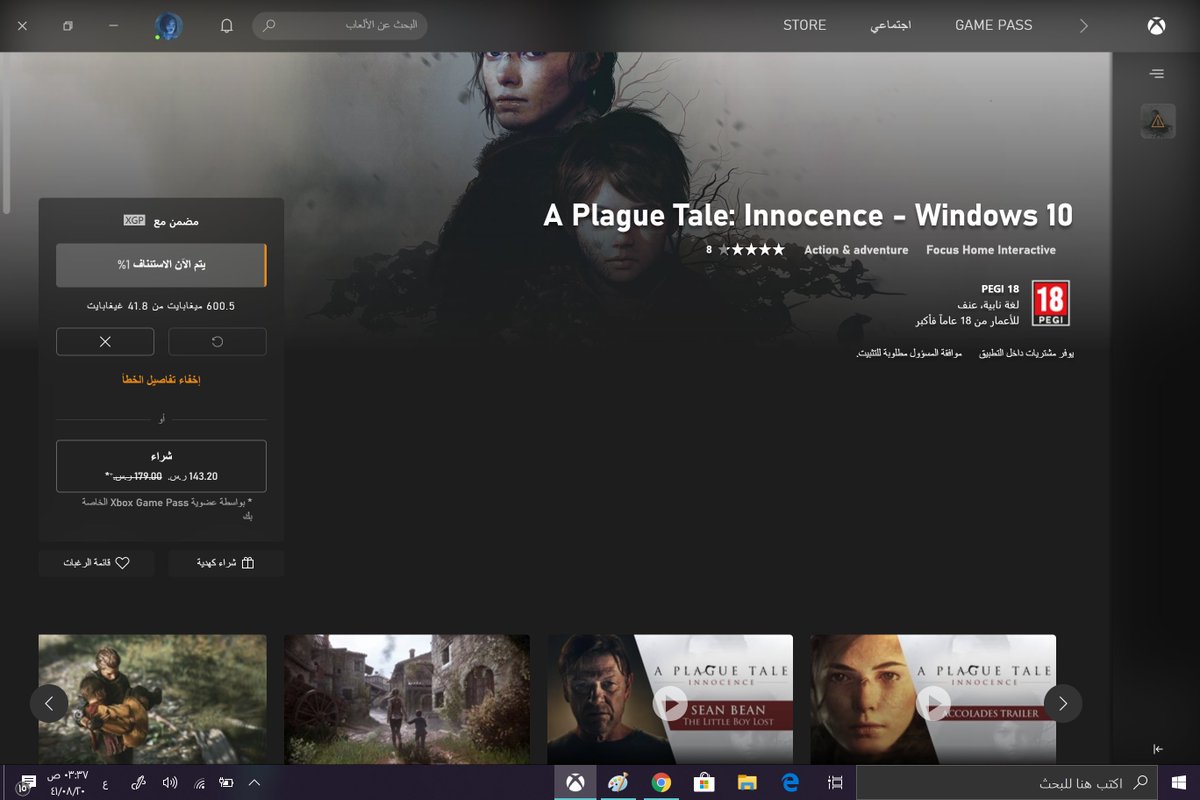Screen dimensions: 1200x800
Task: Open the GAME PASS tab
Action: click(994, 25)
